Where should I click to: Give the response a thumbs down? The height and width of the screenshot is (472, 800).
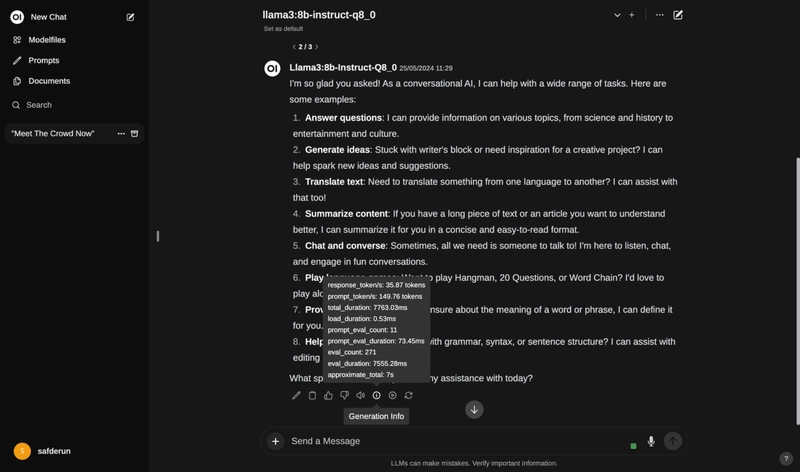[x=344, y=395]
